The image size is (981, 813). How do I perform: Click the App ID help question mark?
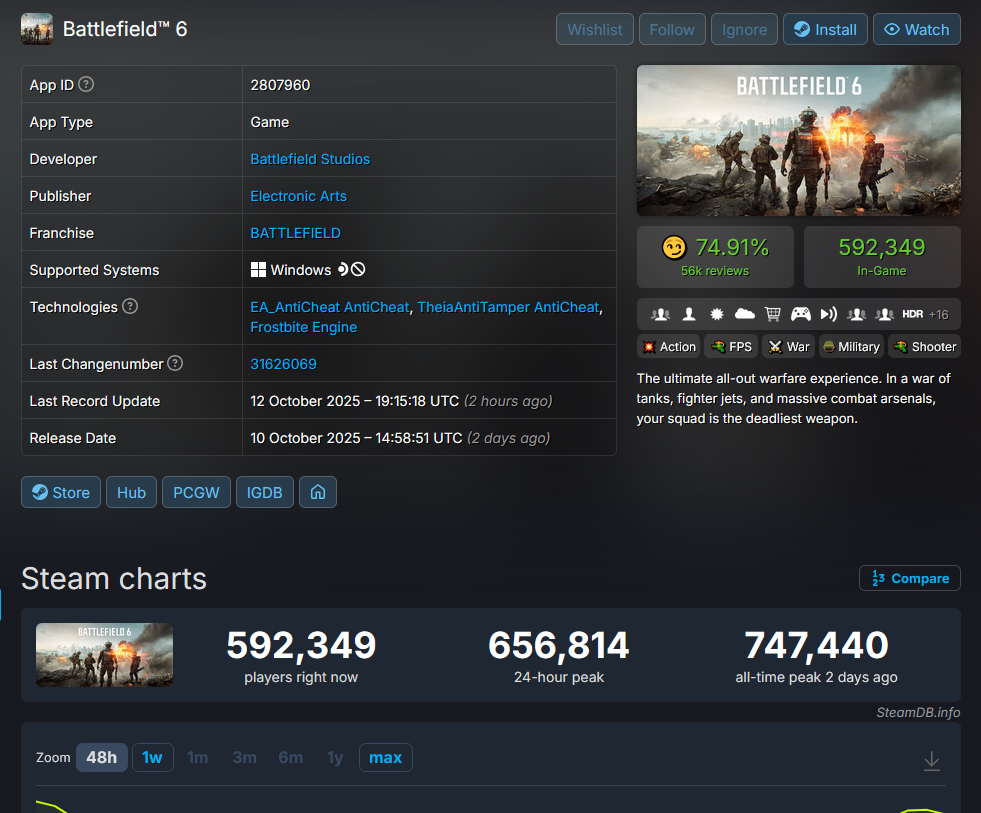point(86,84)
